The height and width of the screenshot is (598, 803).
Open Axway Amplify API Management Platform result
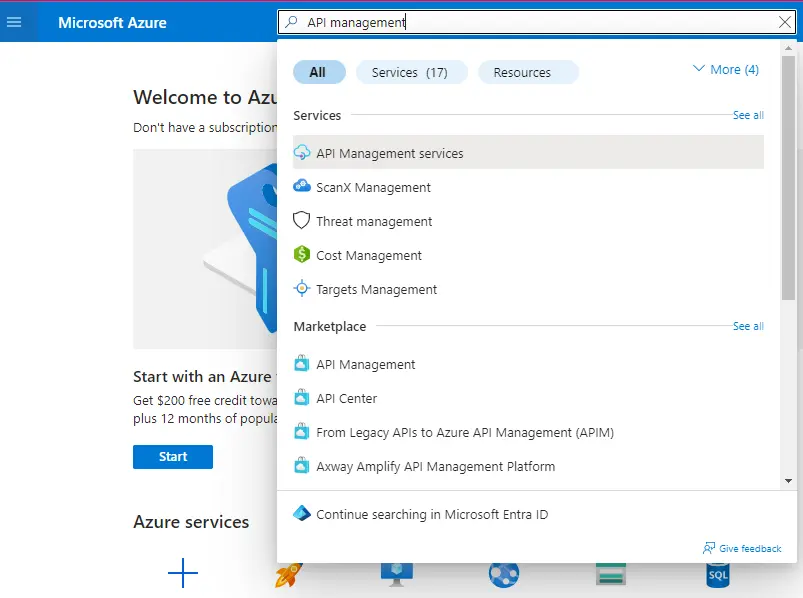coord(528,466)
